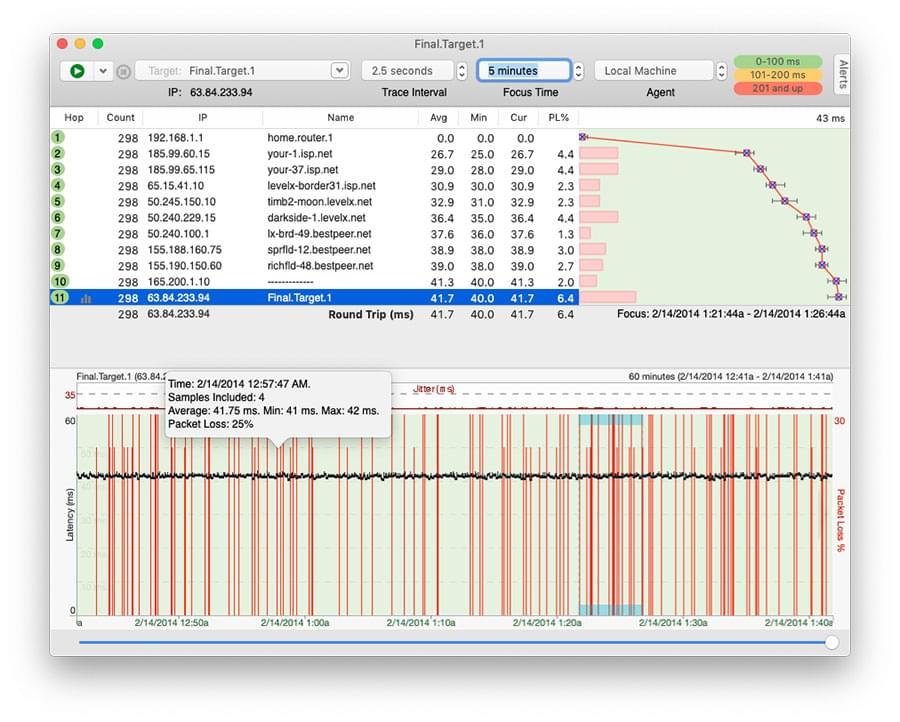Click the red 201 and up legend badge
This screenshot has height=722, width=900.
pos(778,89)
